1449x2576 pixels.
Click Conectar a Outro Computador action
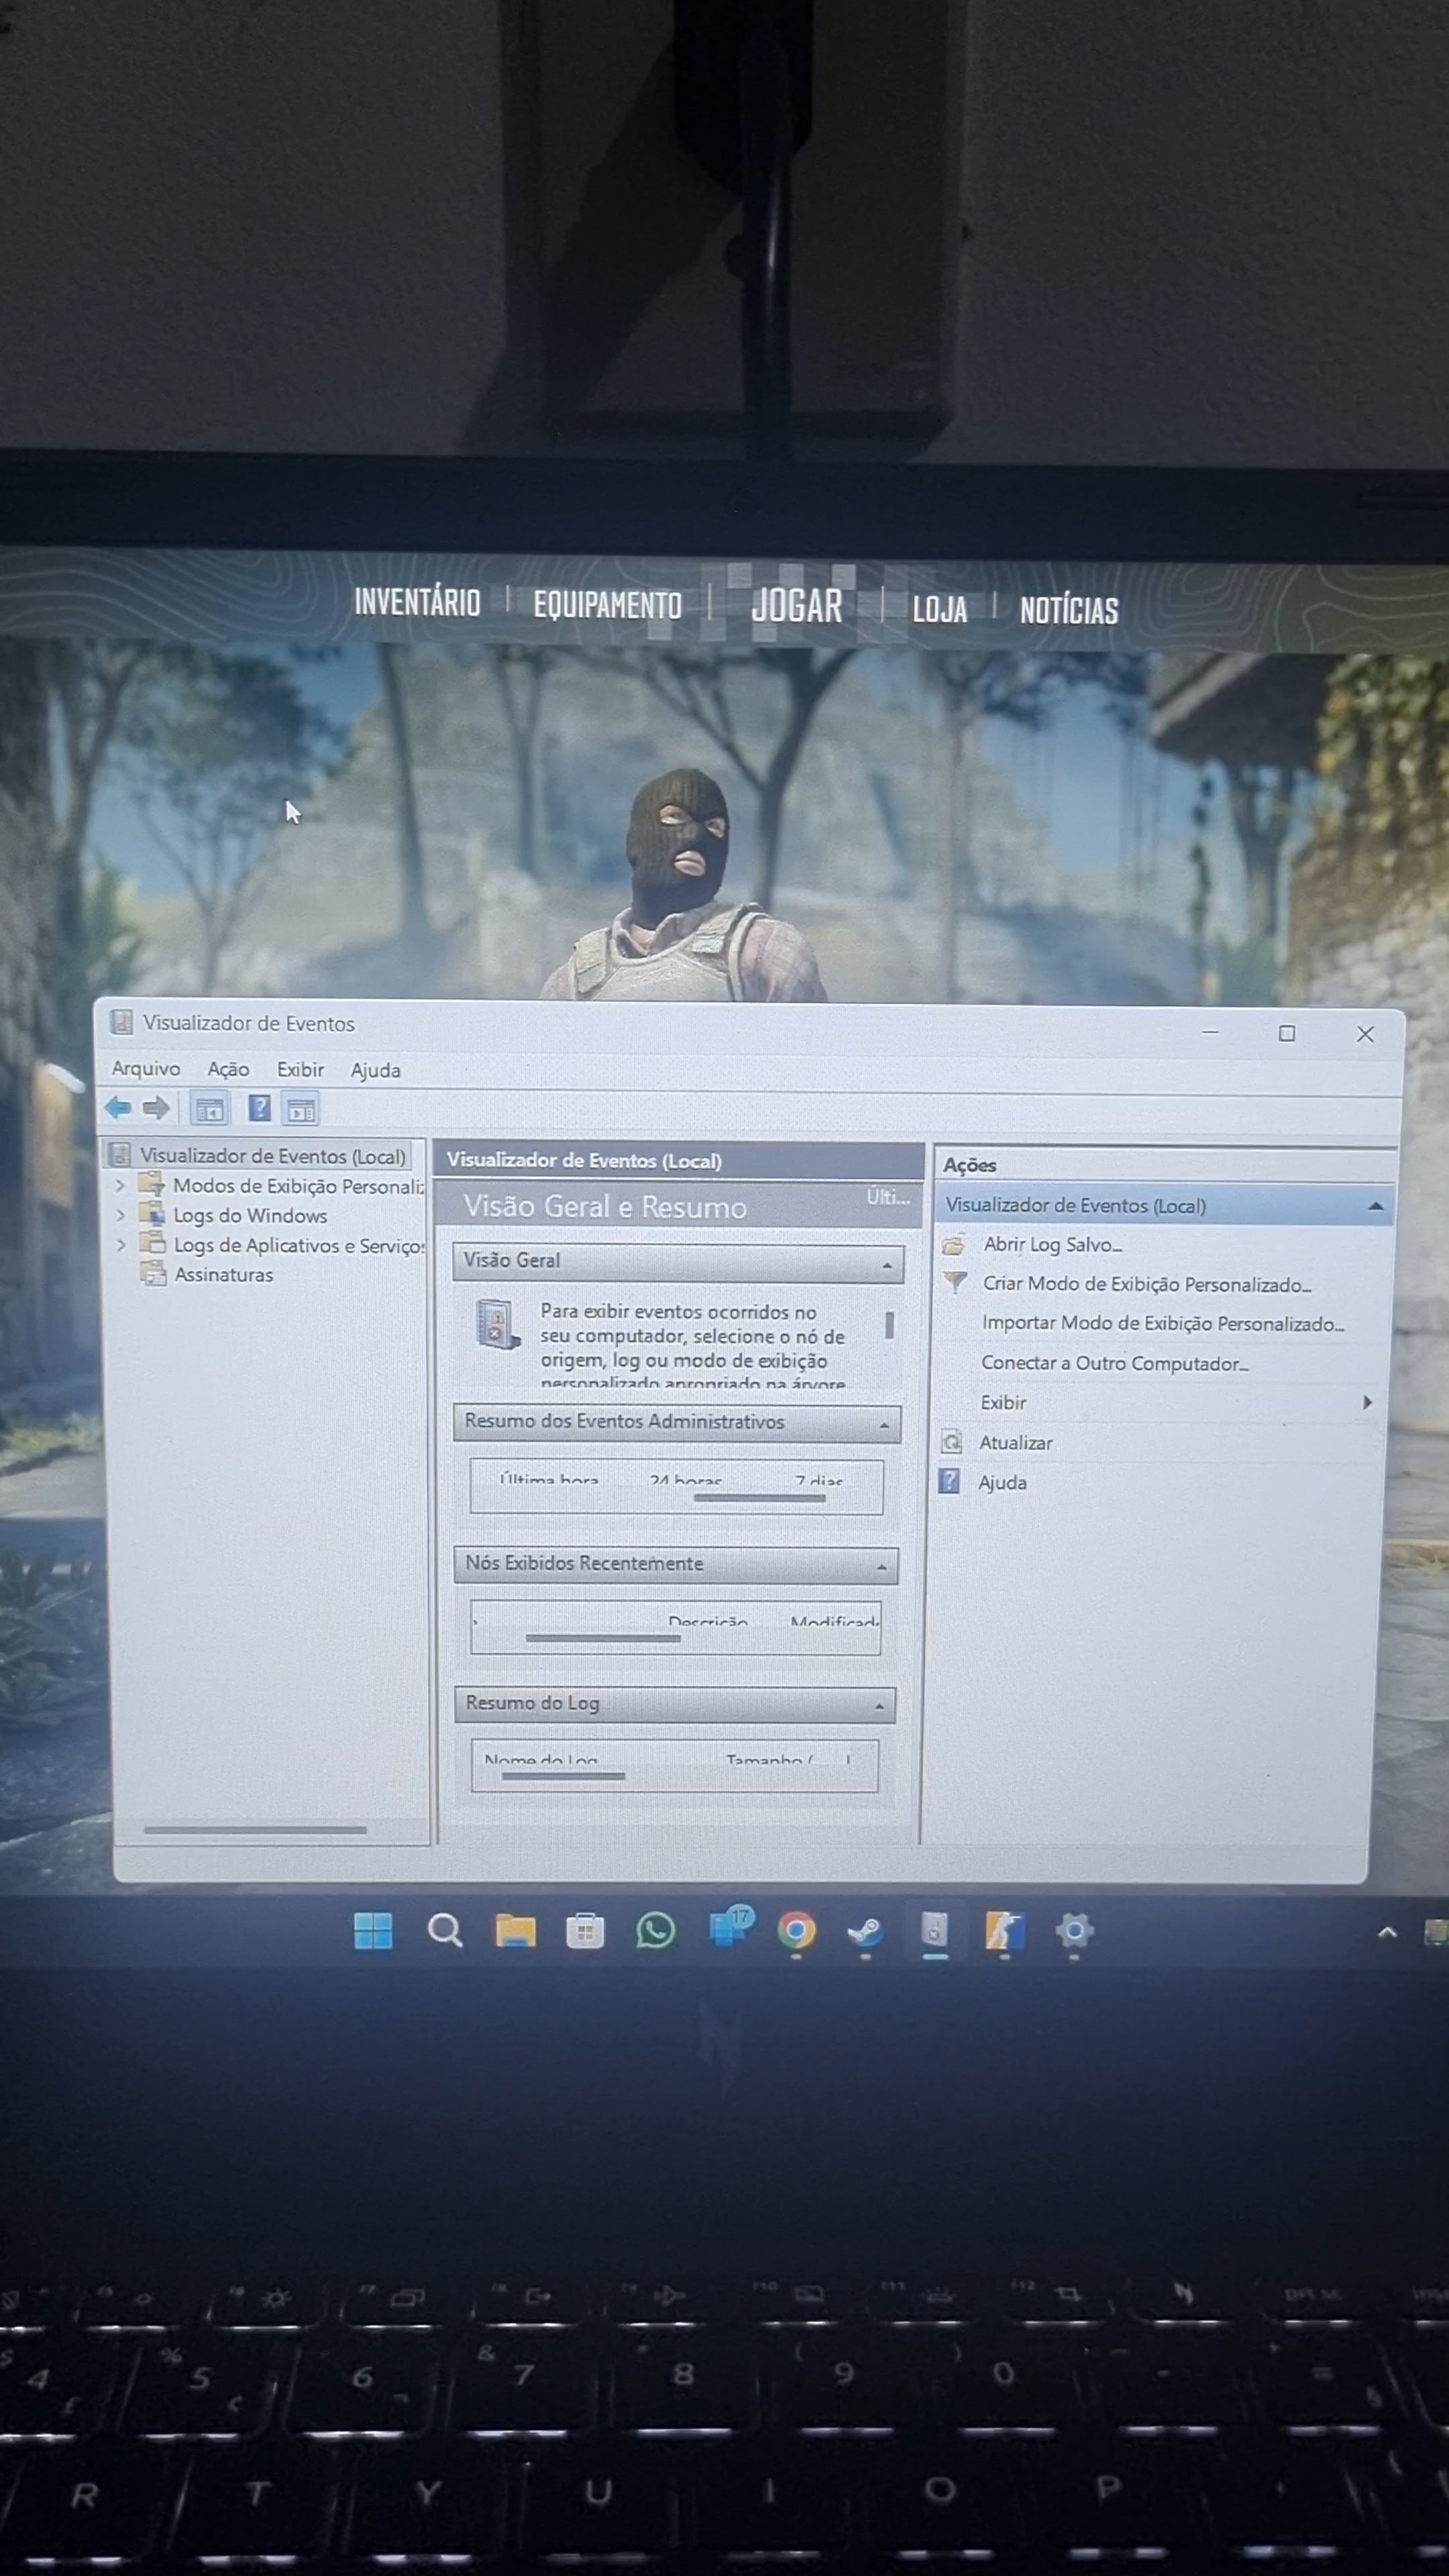point(1114,1363)
